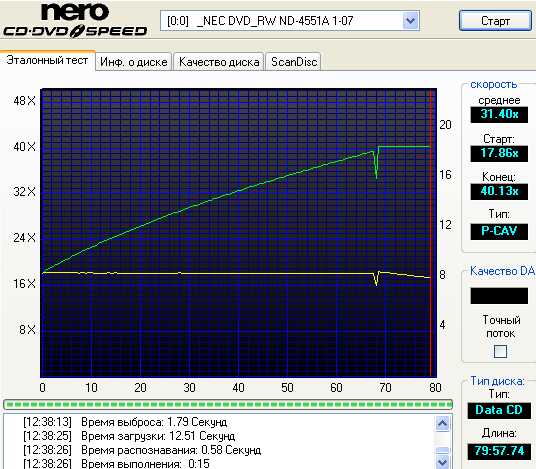Click the log scrollbar up arrow
This screenshot has width=536, height=469.
point(443,424)
